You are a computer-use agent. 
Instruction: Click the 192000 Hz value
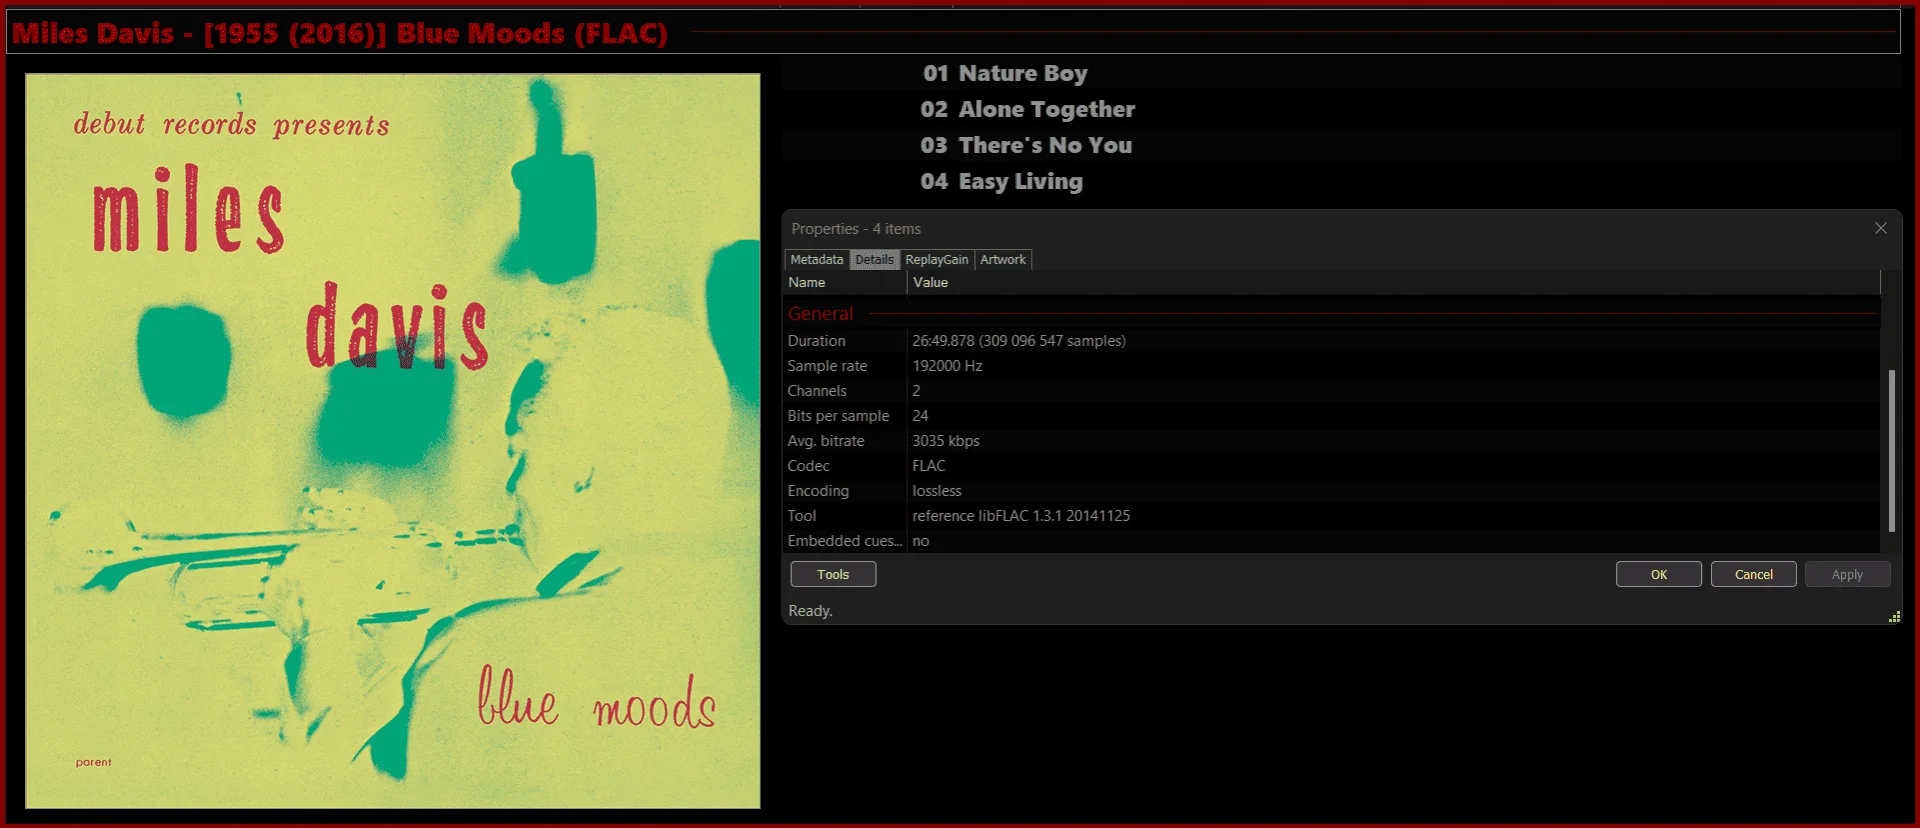(x=947, y=366)
